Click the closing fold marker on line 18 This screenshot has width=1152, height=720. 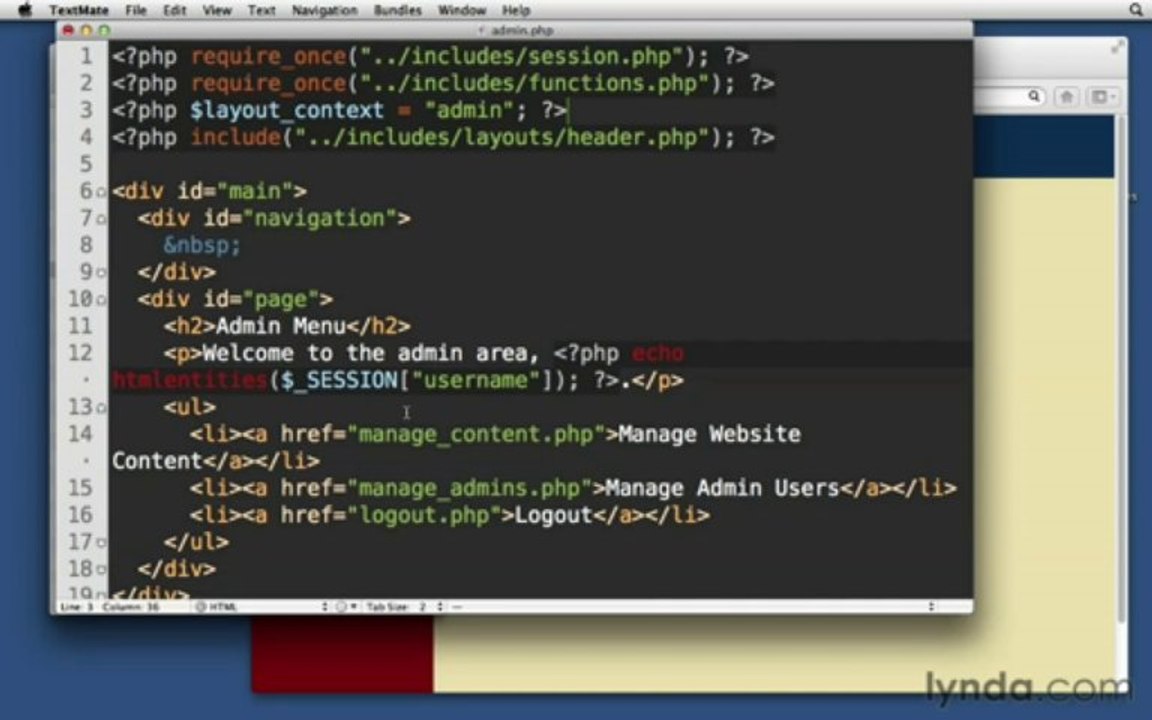[101, 570]
